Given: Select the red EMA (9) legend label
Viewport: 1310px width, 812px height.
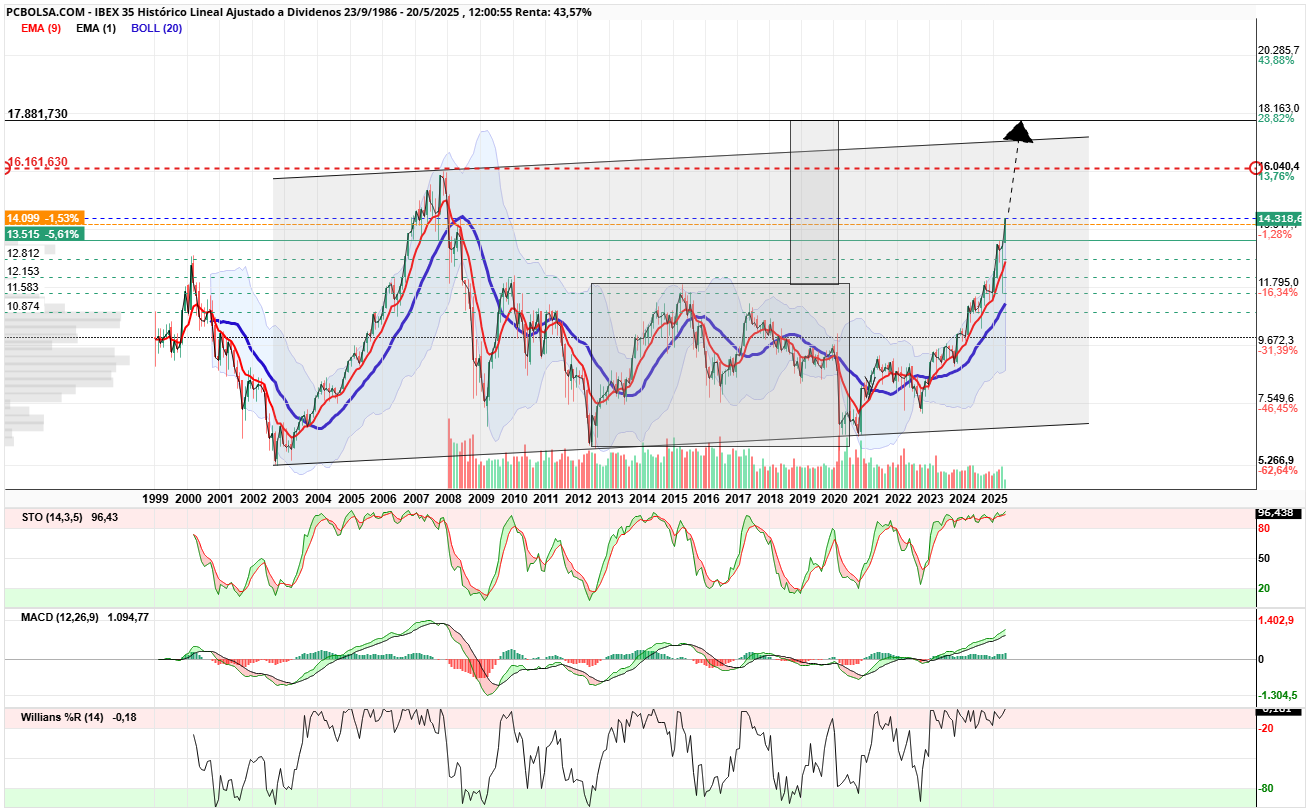Looking at the screenshot, I should pyautogui.click(x=40, y=28).
